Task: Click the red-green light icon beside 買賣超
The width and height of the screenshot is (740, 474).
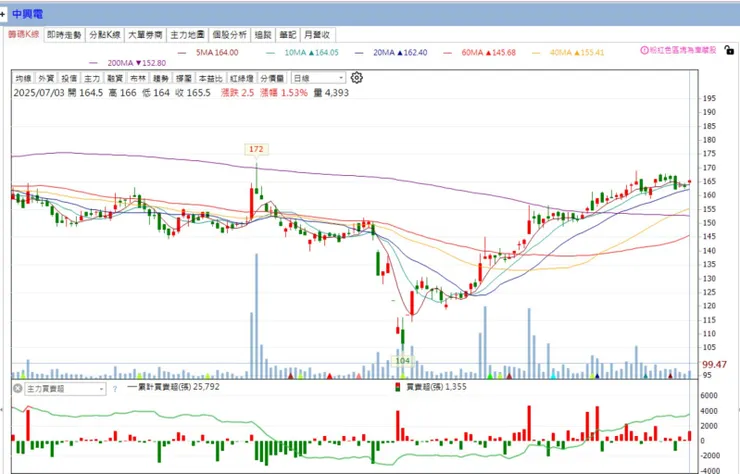Action: 397,387
